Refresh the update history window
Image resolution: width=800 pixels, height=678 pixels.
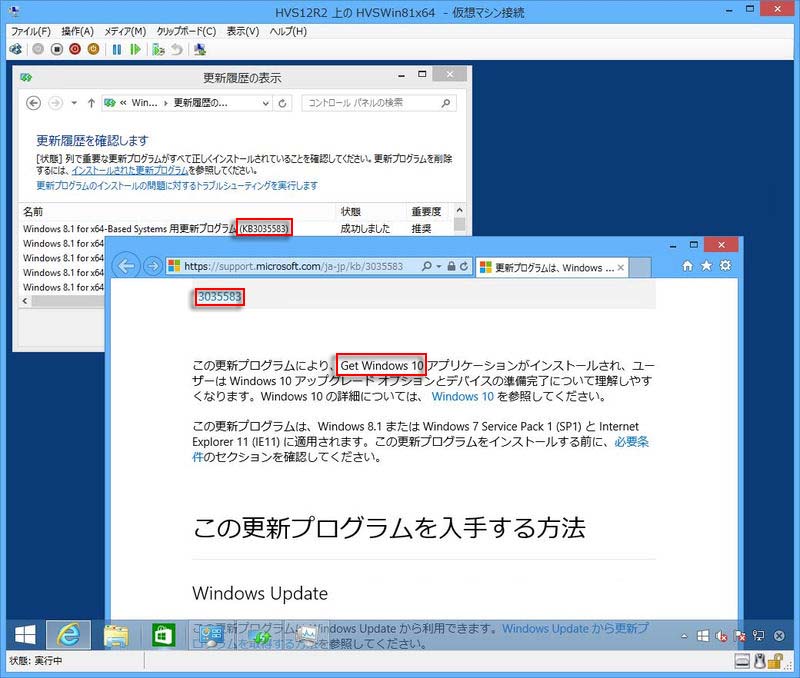tap(282, 103)
